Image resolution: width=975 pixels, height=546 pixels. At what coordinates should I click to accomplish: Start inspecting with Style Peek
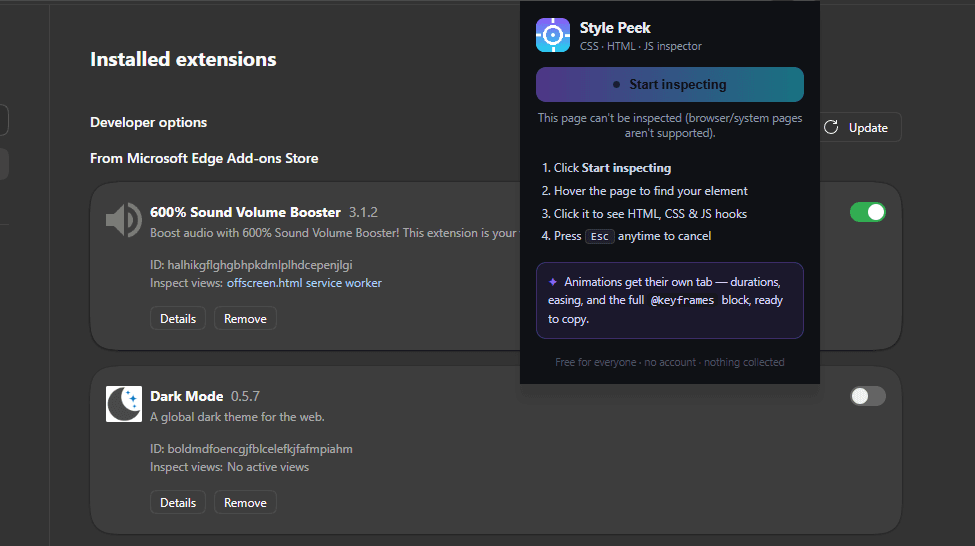point(670,85)
